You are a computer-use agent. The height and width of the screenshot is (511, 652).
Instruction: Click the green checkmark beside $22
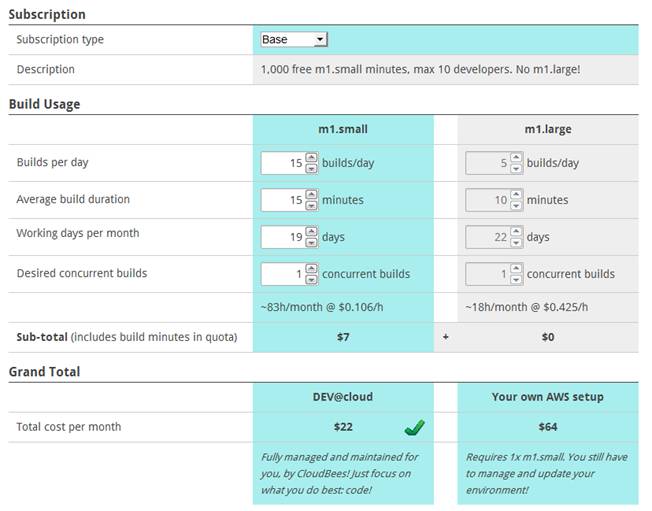415,427
